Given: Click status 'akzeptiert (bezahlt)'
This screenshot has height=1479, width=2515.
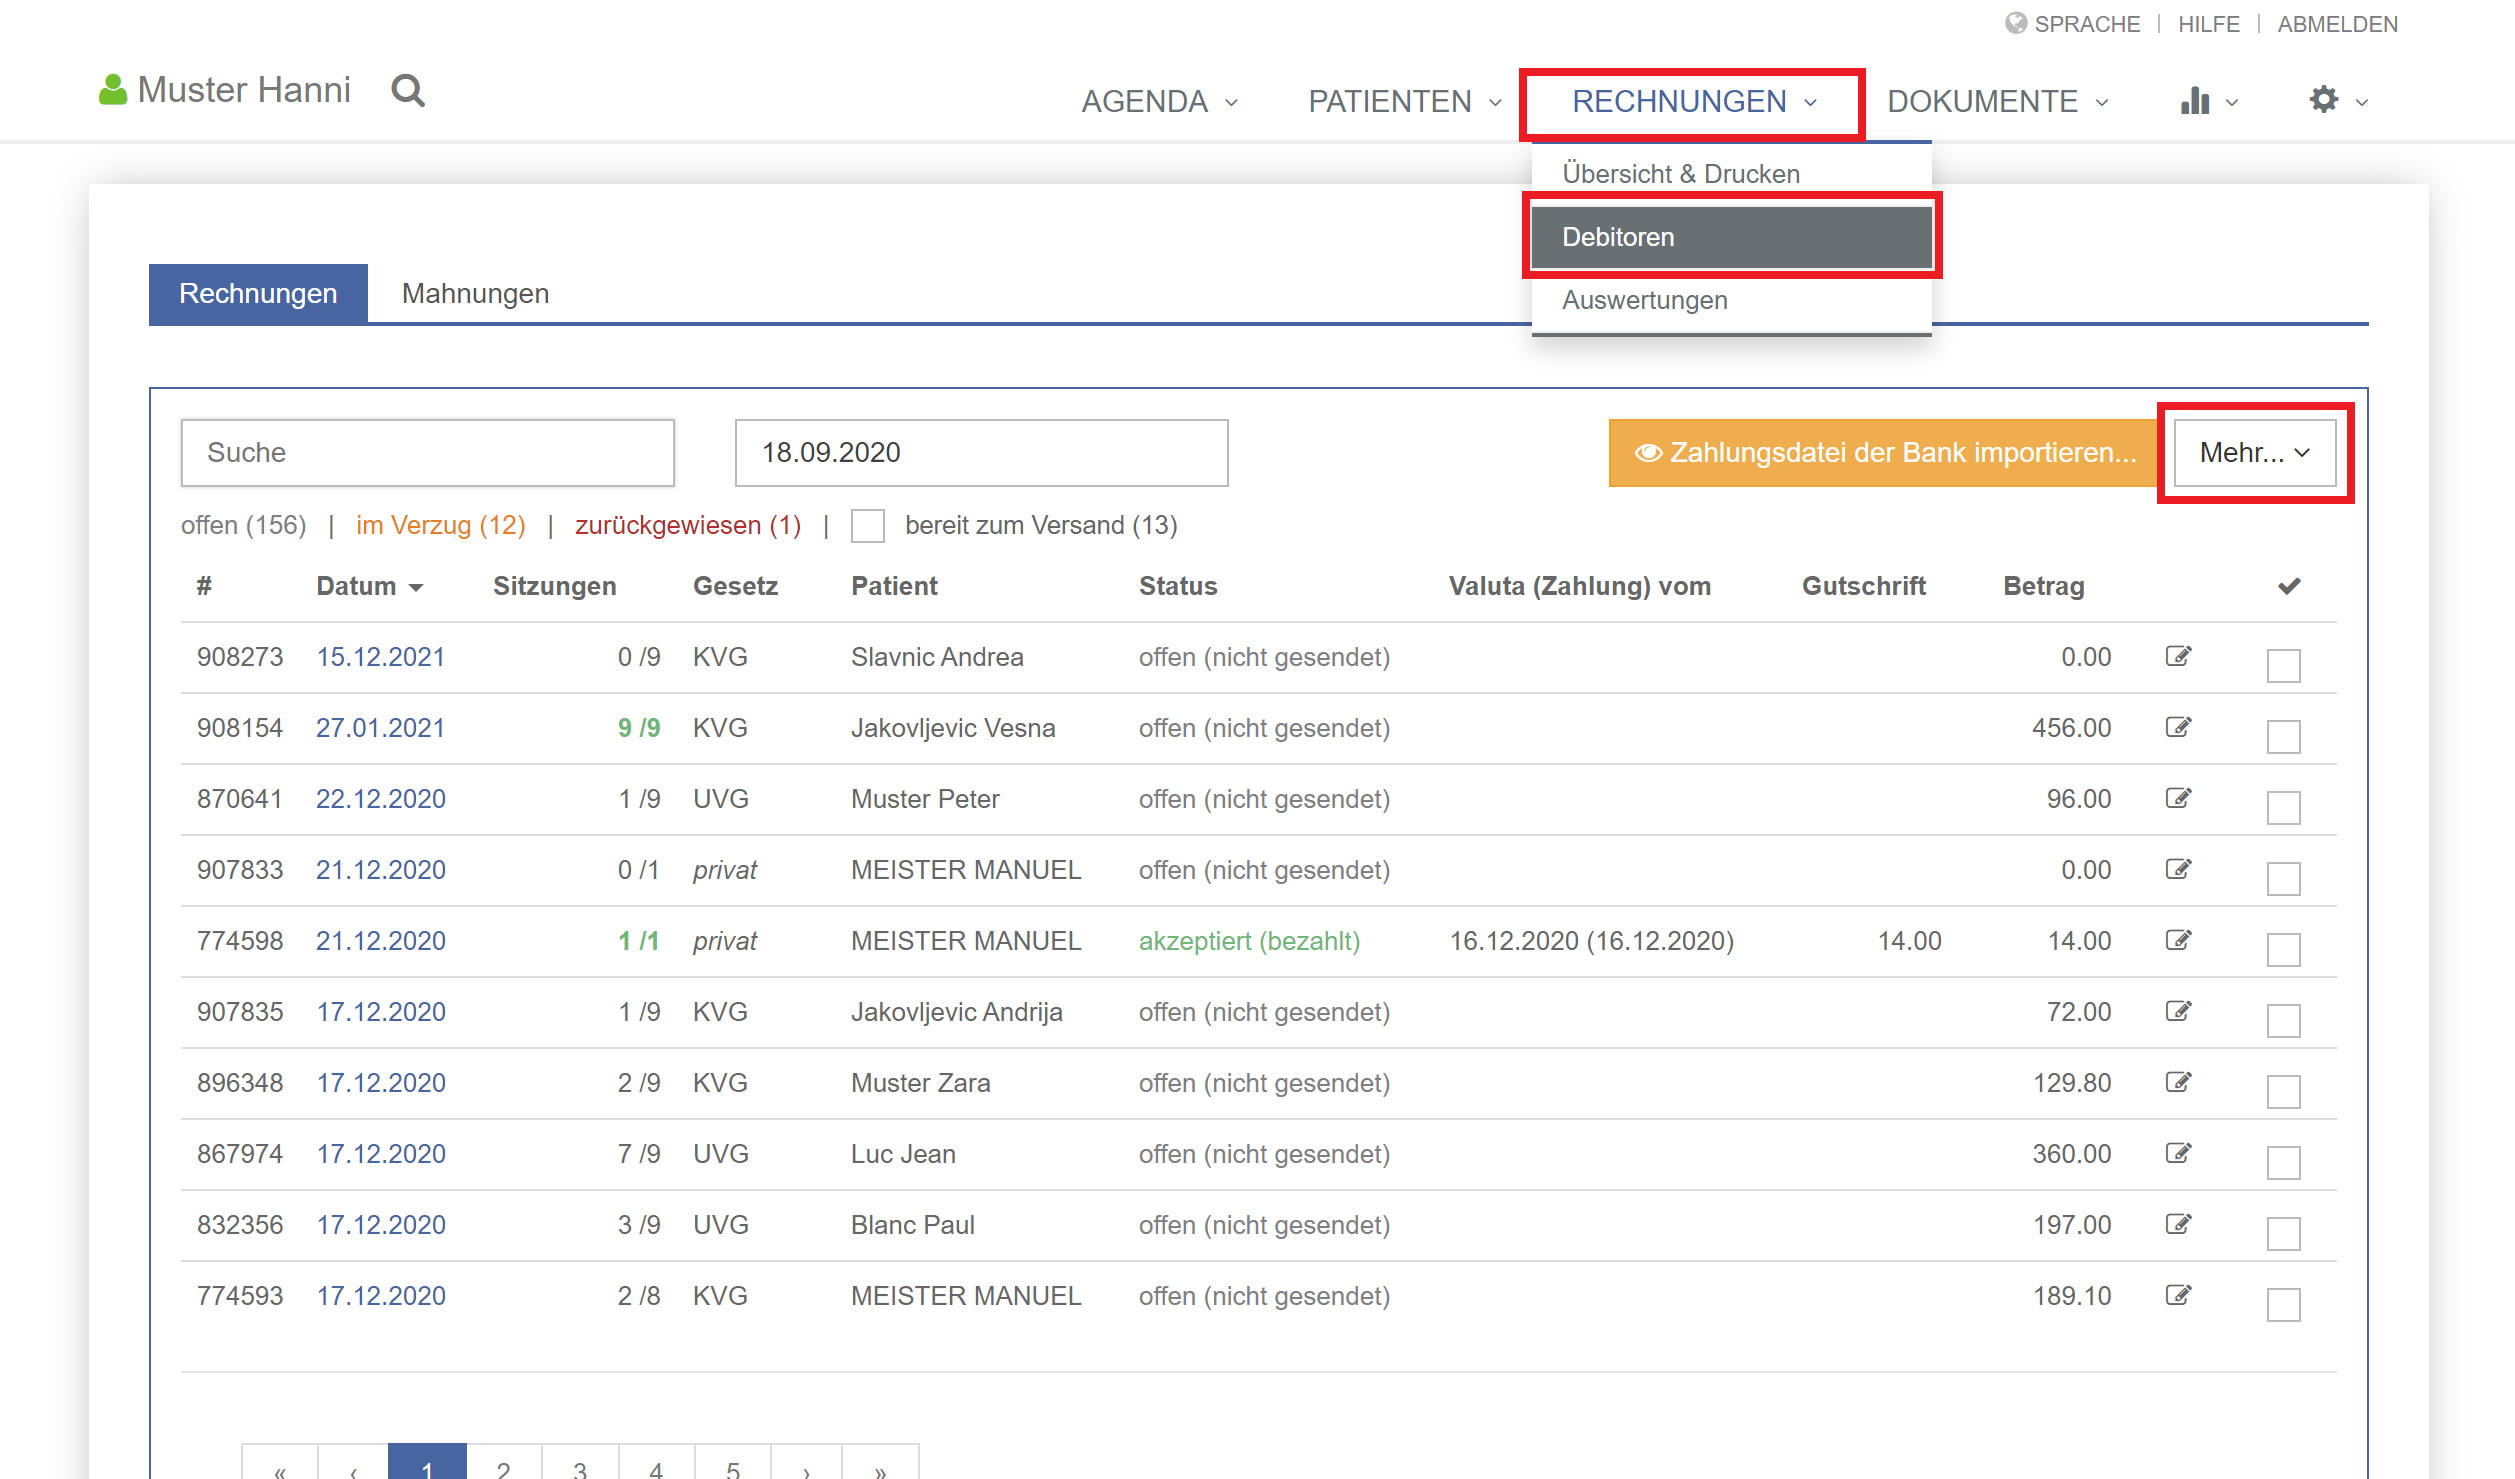Looking at the screenshot, I should point(1249,941).
